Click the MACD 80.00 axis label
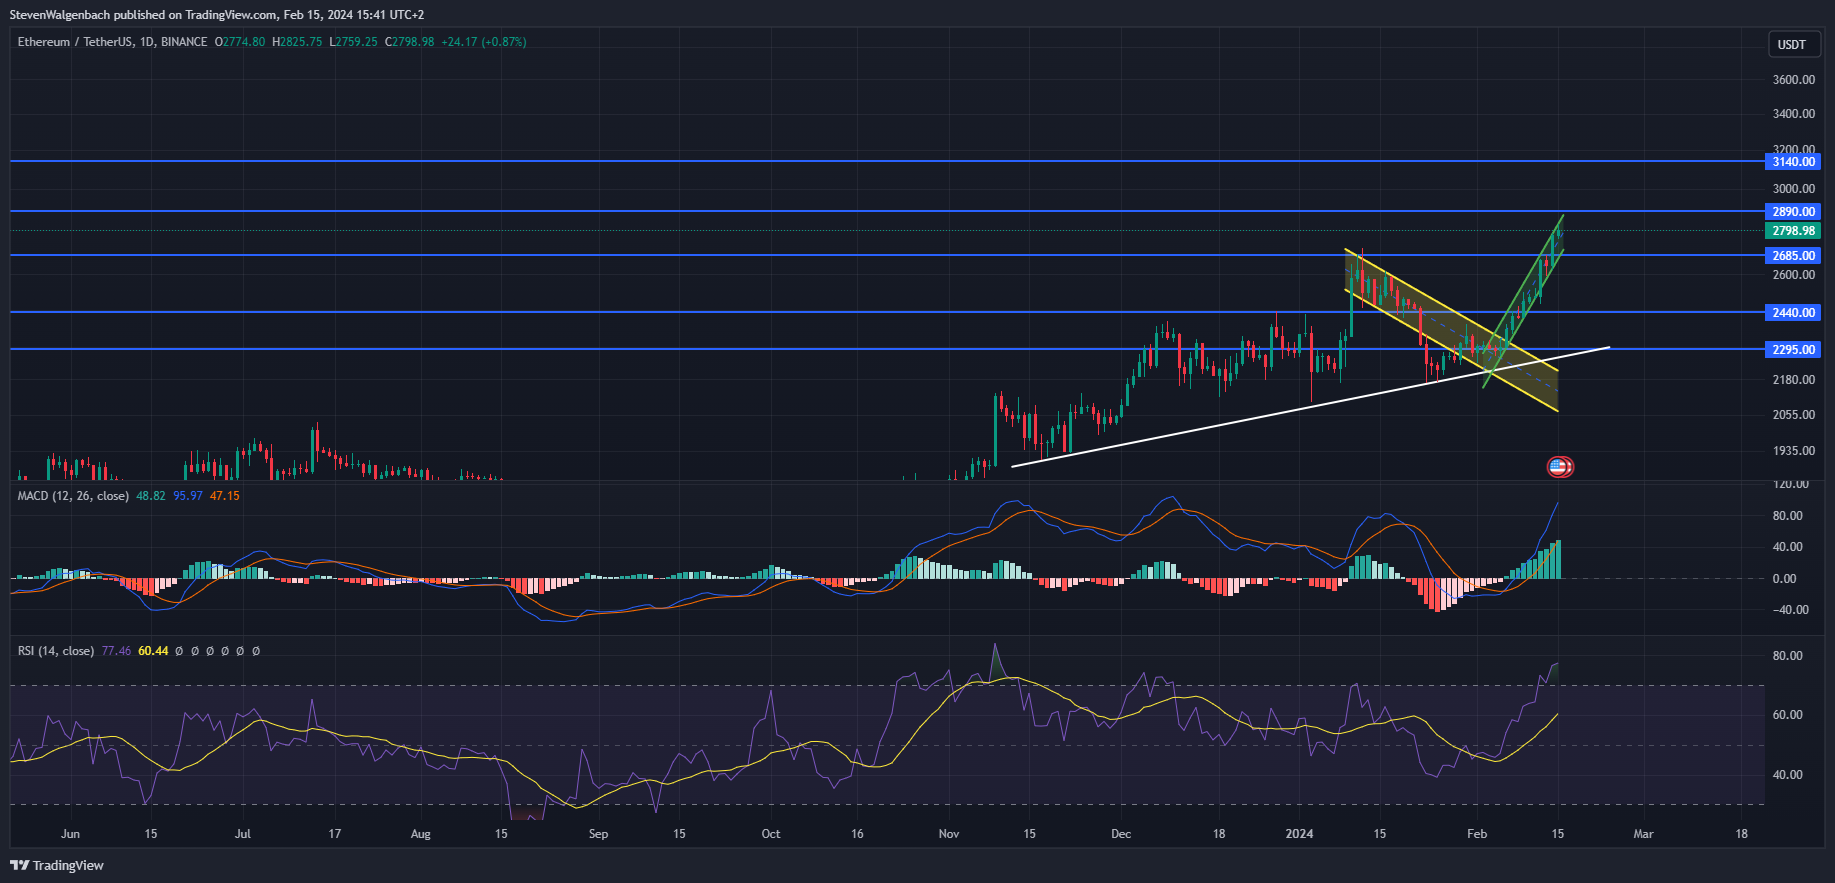 pyautogui.click(x=1788, y=516)
